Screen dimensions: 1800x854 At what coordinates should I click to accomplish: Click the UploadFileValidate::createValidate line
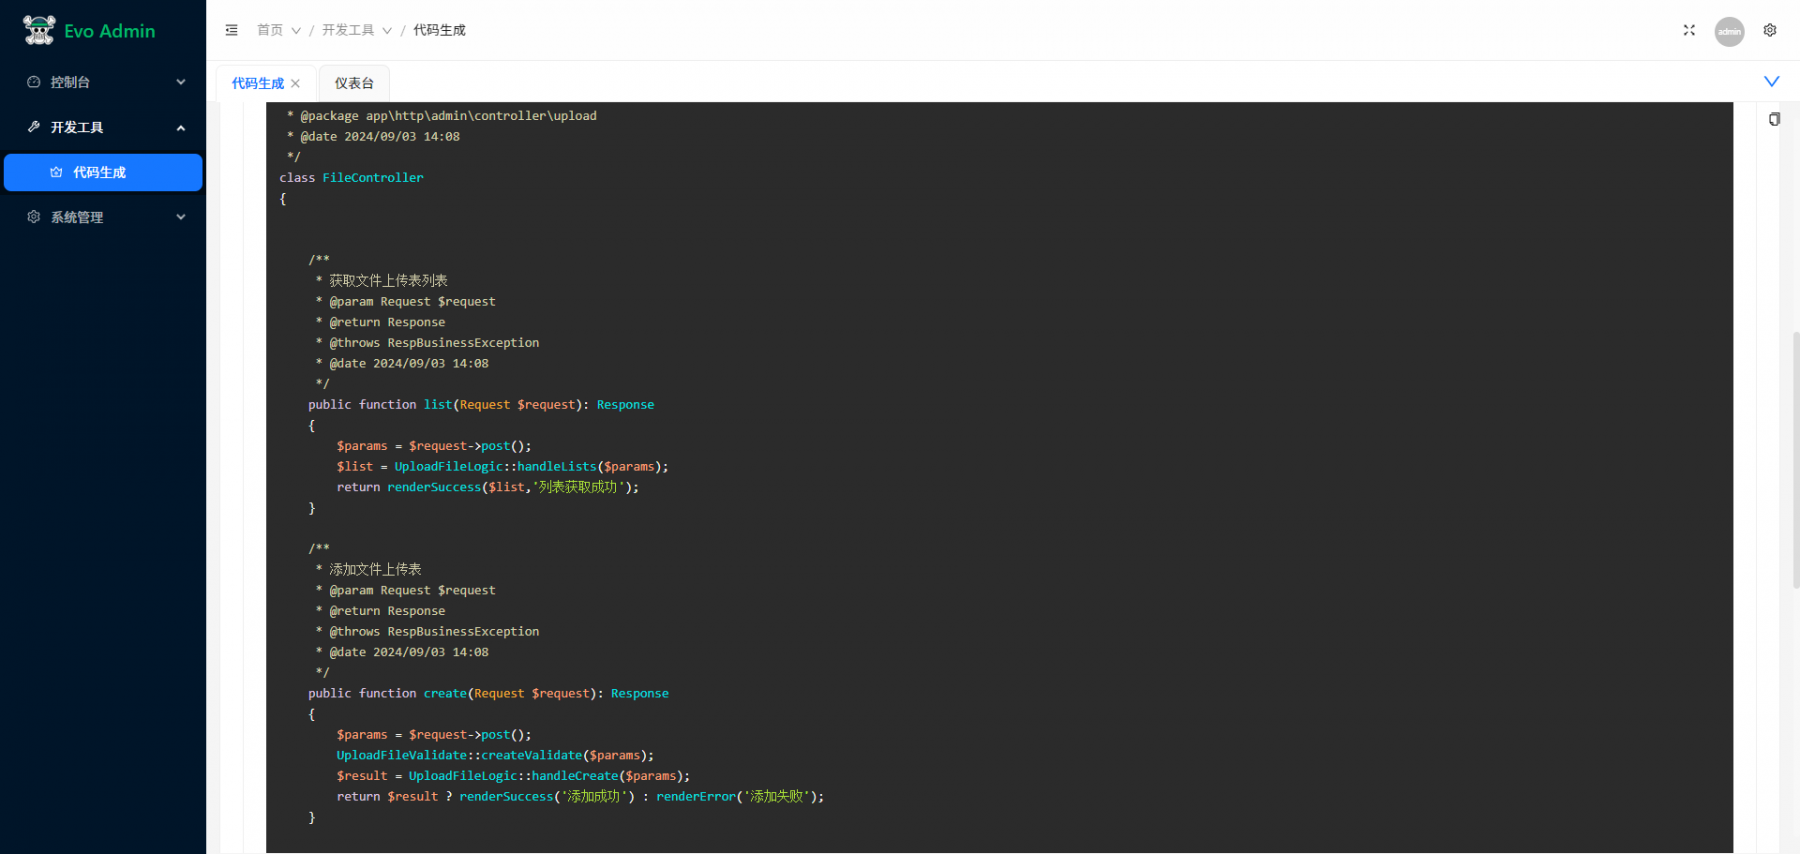pos(495,756)
